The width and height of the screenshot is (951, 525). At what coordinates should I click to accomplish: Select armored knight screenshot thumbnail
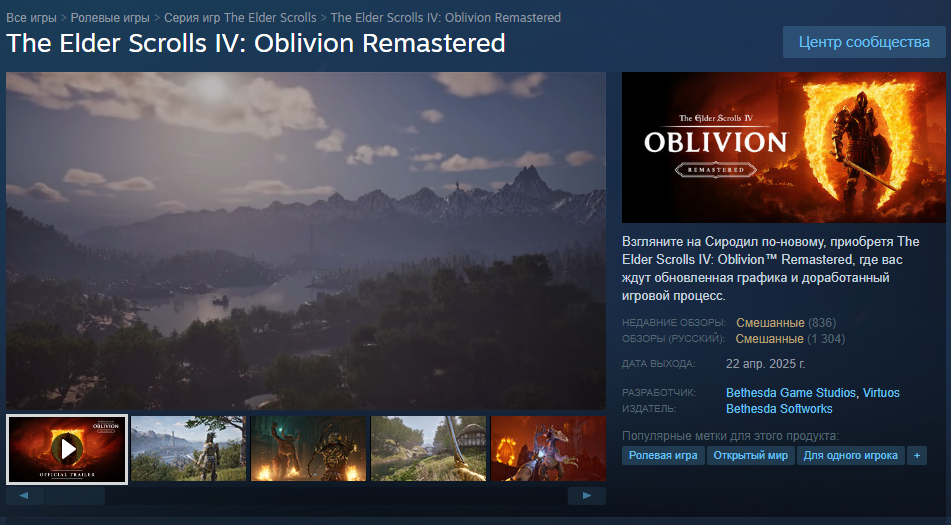[189, 449]
